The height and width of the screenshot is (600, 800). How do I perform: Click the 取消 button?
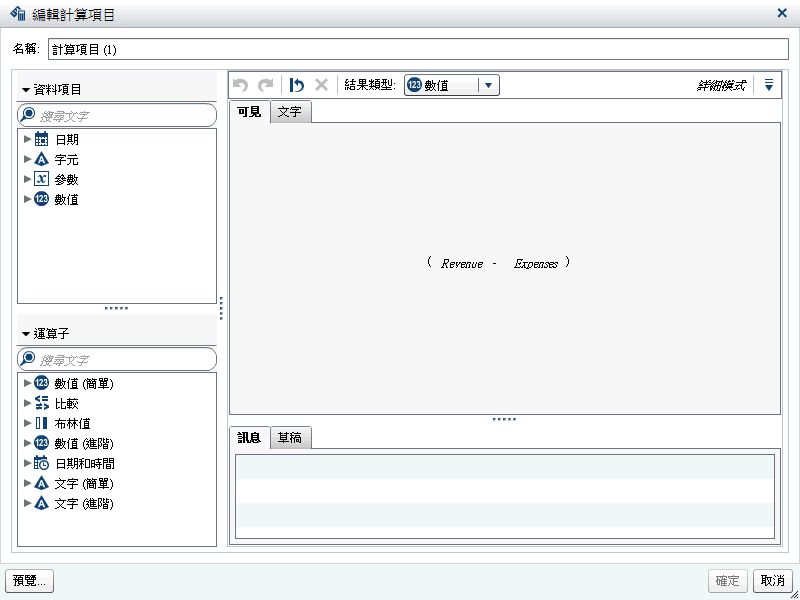tap(773, 581)
